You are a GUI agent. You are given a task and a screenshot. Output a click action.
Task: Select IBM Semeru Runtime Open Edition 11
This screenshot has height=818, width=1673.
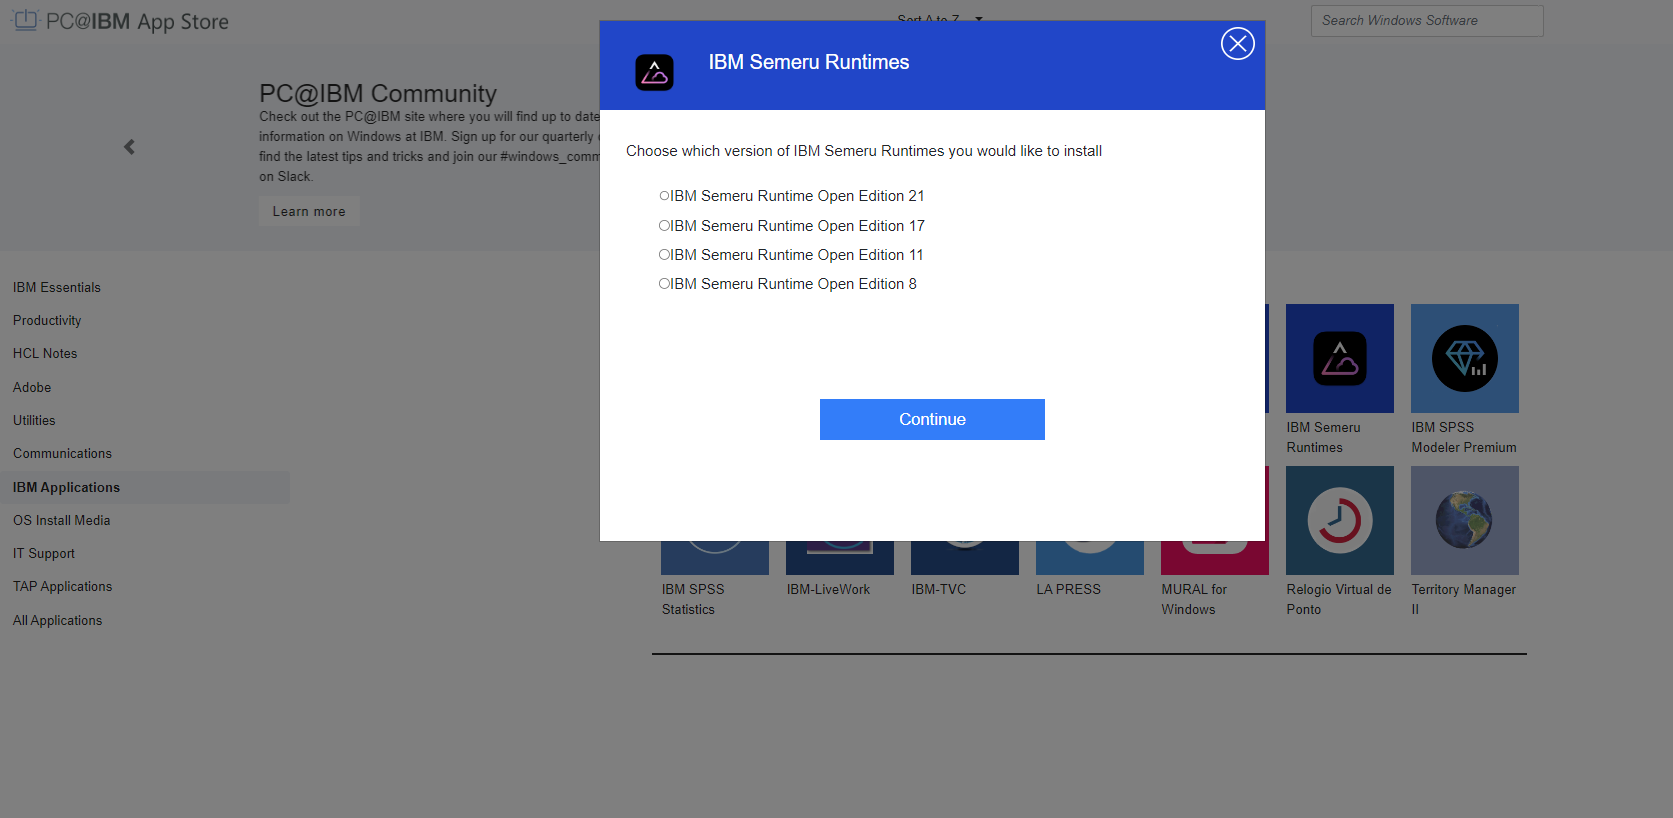pyautogui.click(x=664, y=255)
